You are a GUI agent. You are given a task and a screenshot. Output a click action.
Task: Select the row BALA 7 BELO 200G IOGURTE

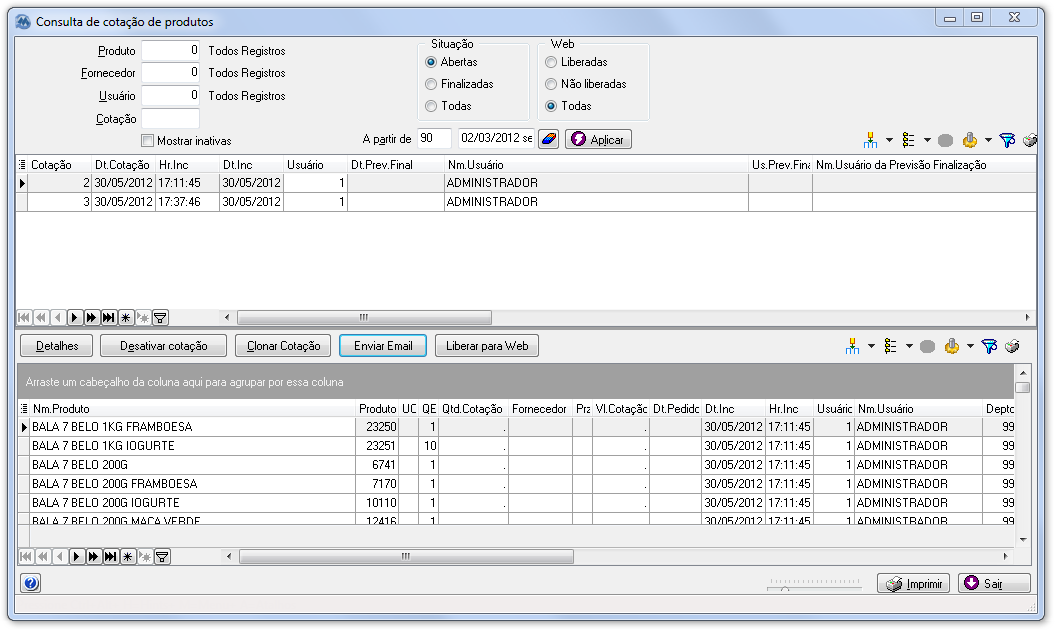(517, 503)
